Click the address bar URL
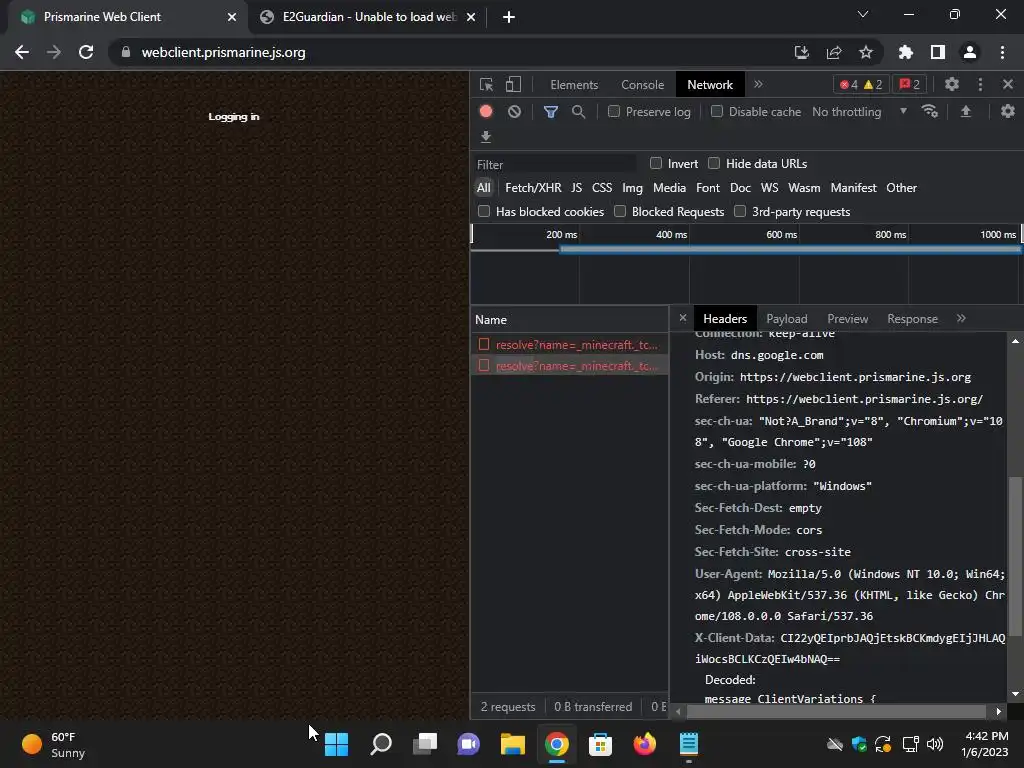The height and width of the screenshot is (768, 1024). point(223,52)
